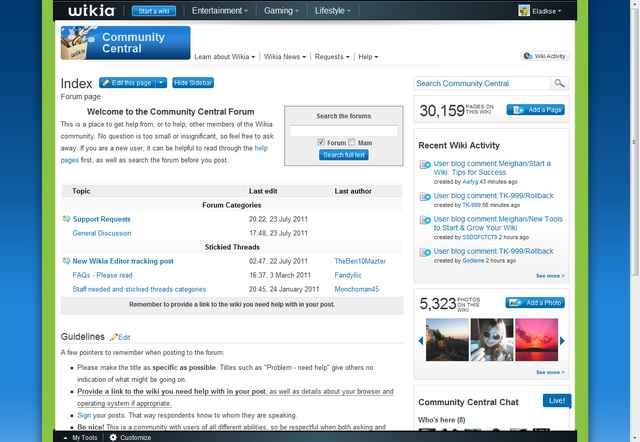Open the Community Central wordmark logo
640x442 pixels.
click(x=125, y=43)
